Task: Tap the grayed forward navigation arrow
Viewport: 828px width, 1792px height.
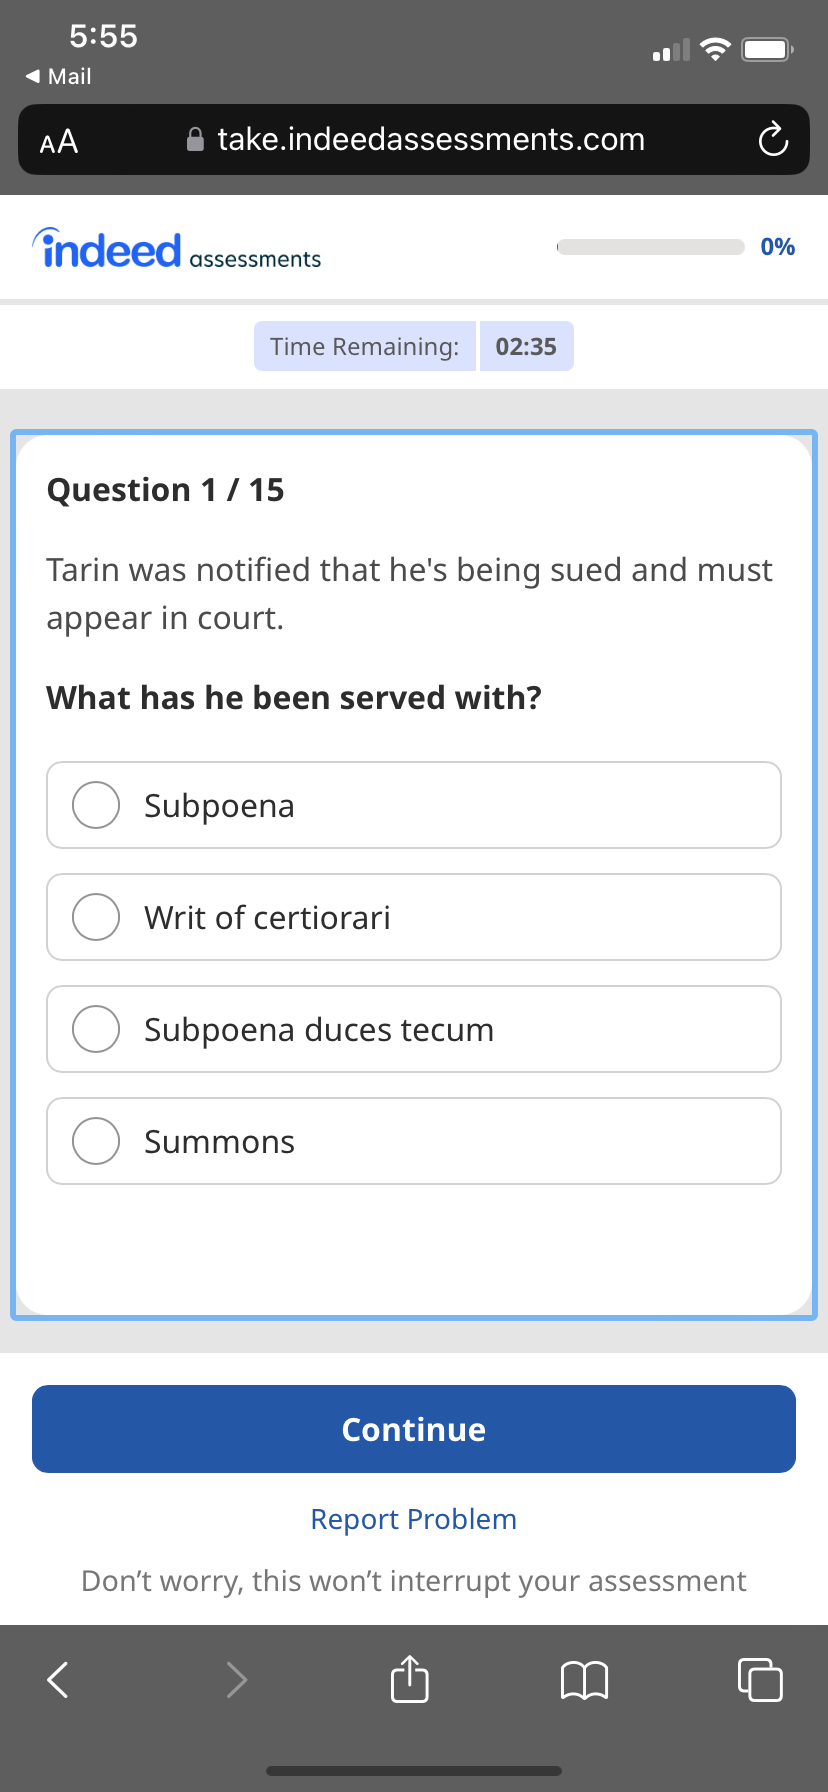Action: [x=236, y=1680]
